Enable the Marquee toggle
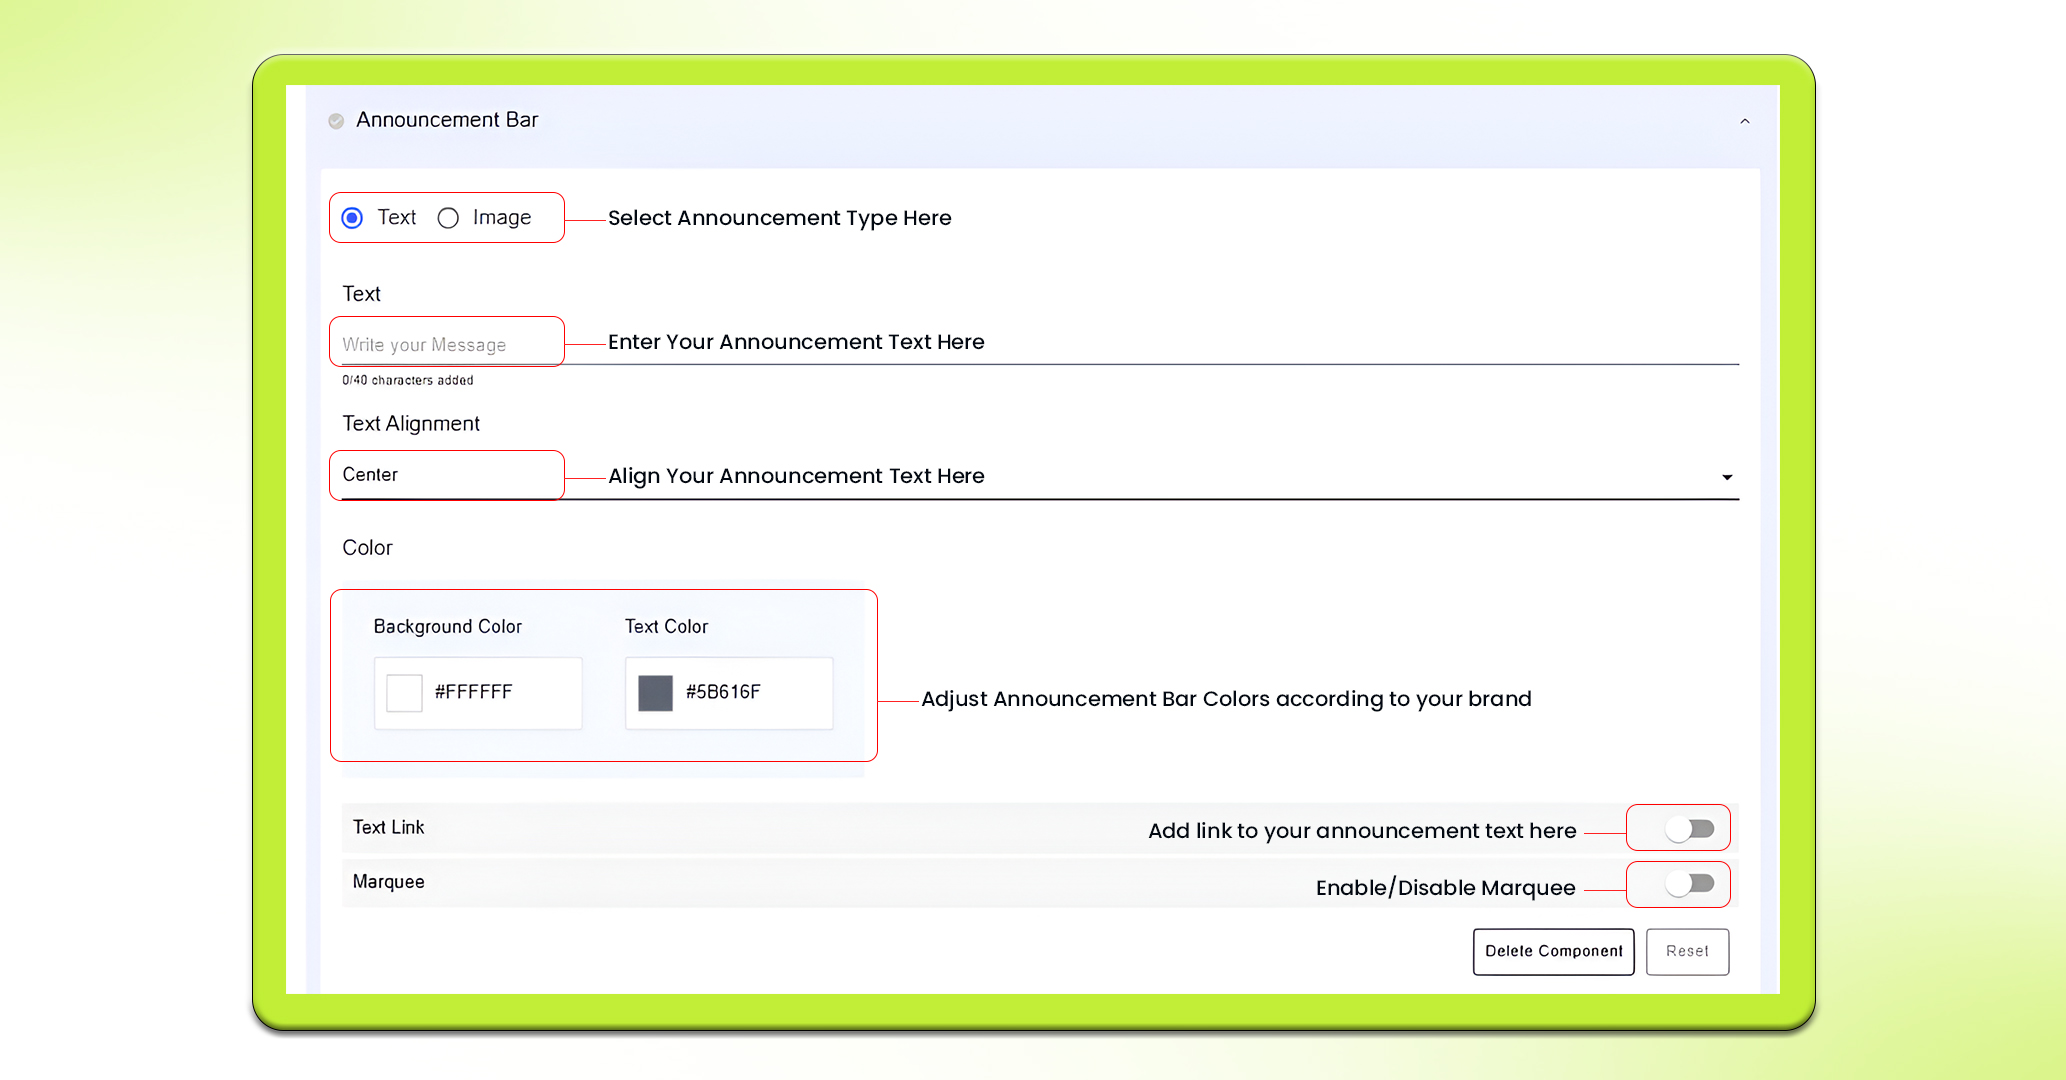 (x=1689, y=884)
